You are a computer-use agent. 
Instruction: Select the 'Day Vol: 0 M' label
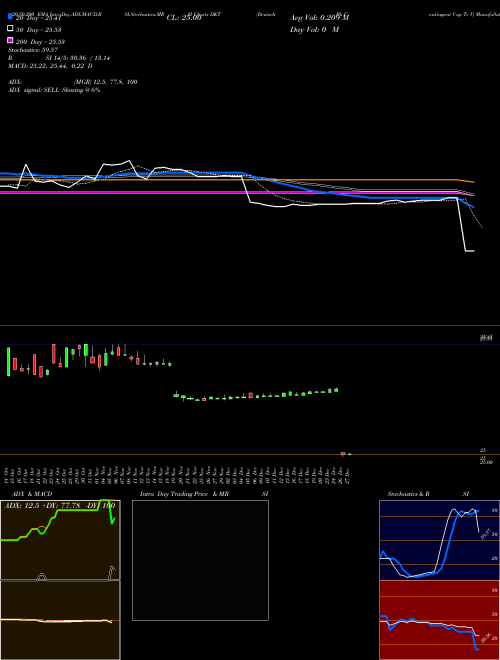click(314, 30)
